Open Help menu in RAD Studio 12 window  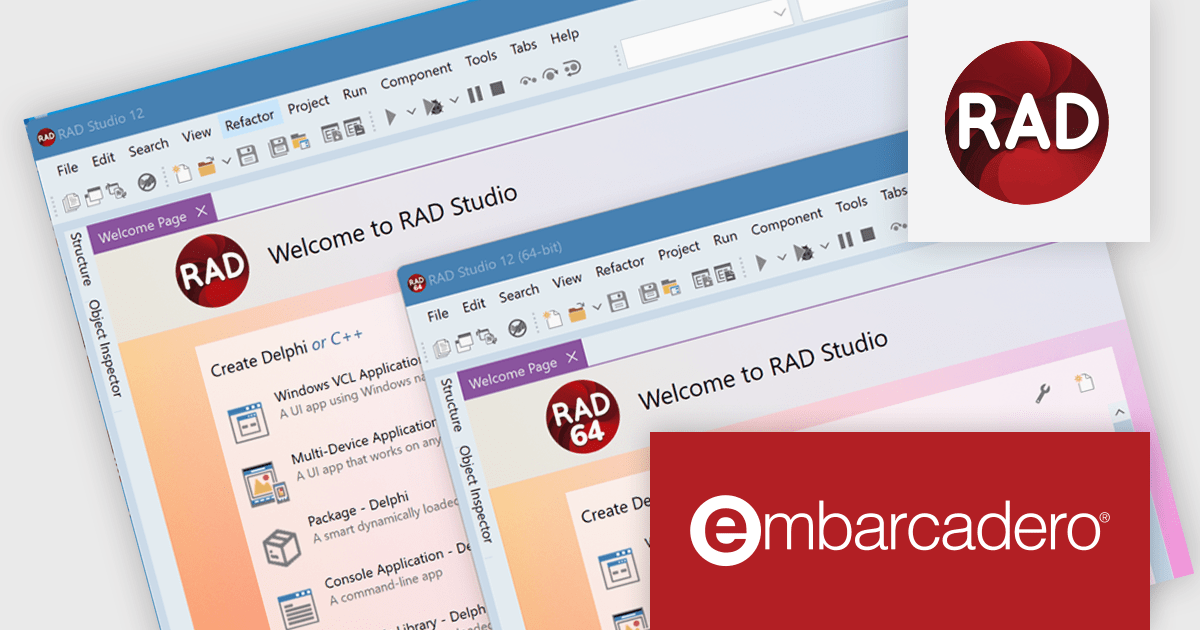click(564, 37)
